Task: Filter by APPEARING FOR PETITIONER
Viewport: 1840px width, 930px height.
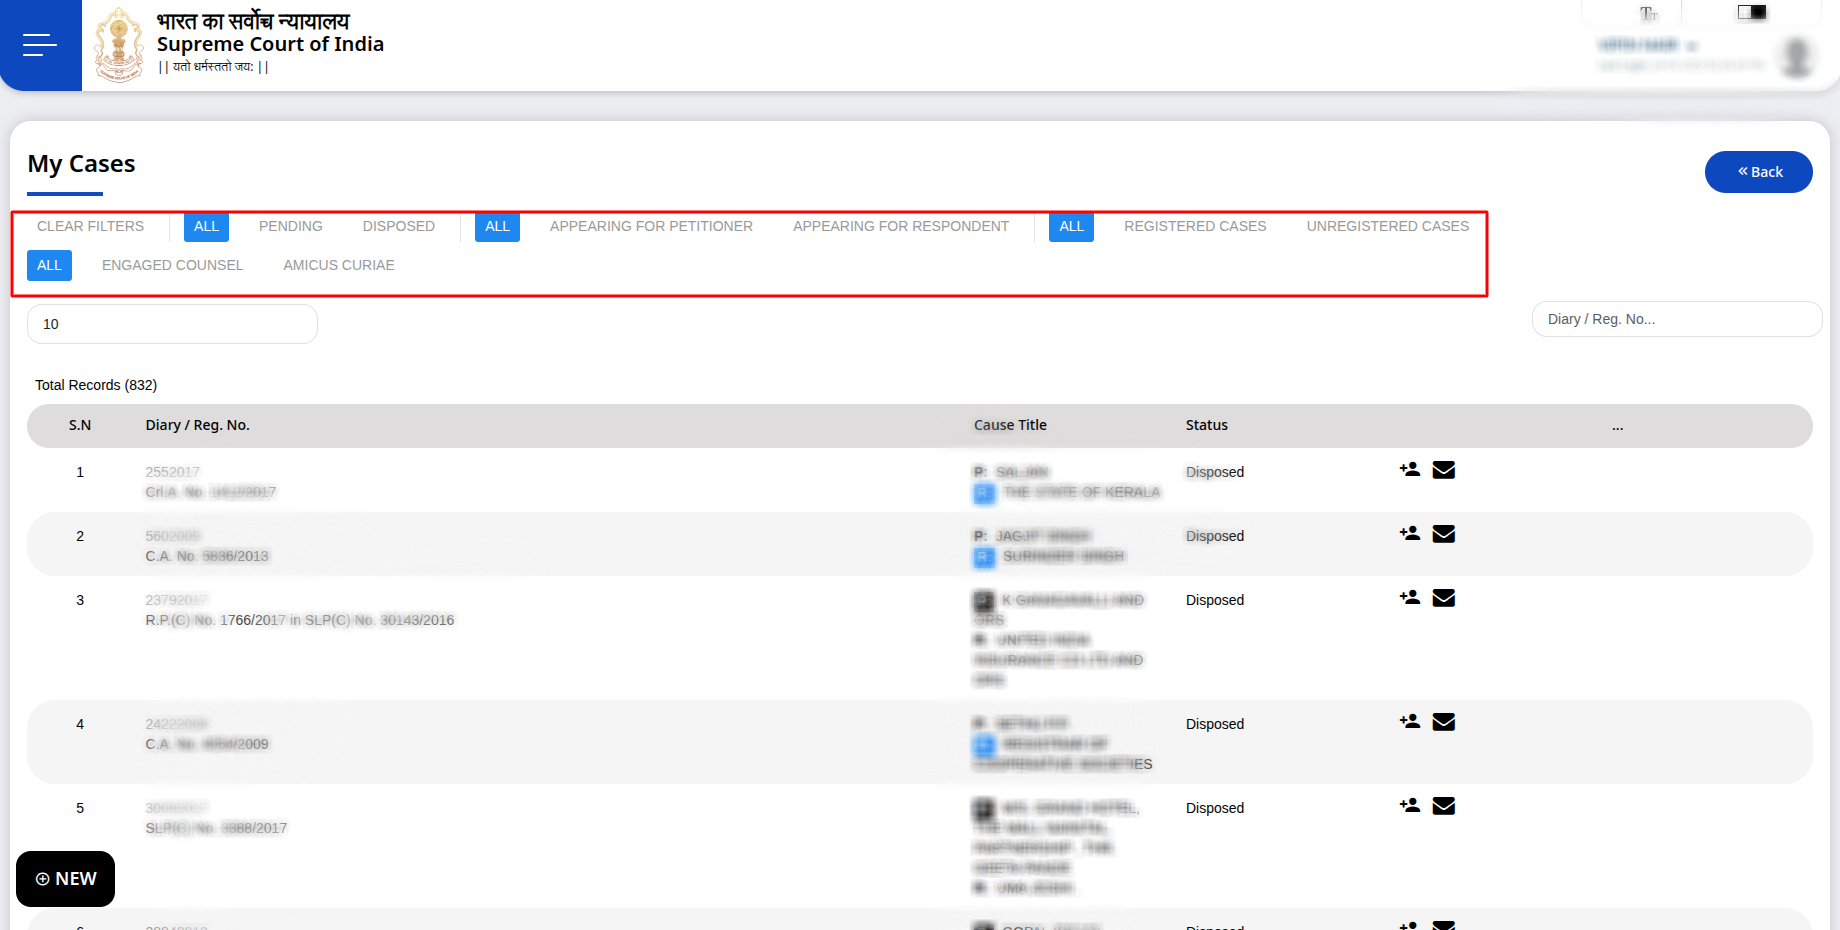Action: (651, 227)
